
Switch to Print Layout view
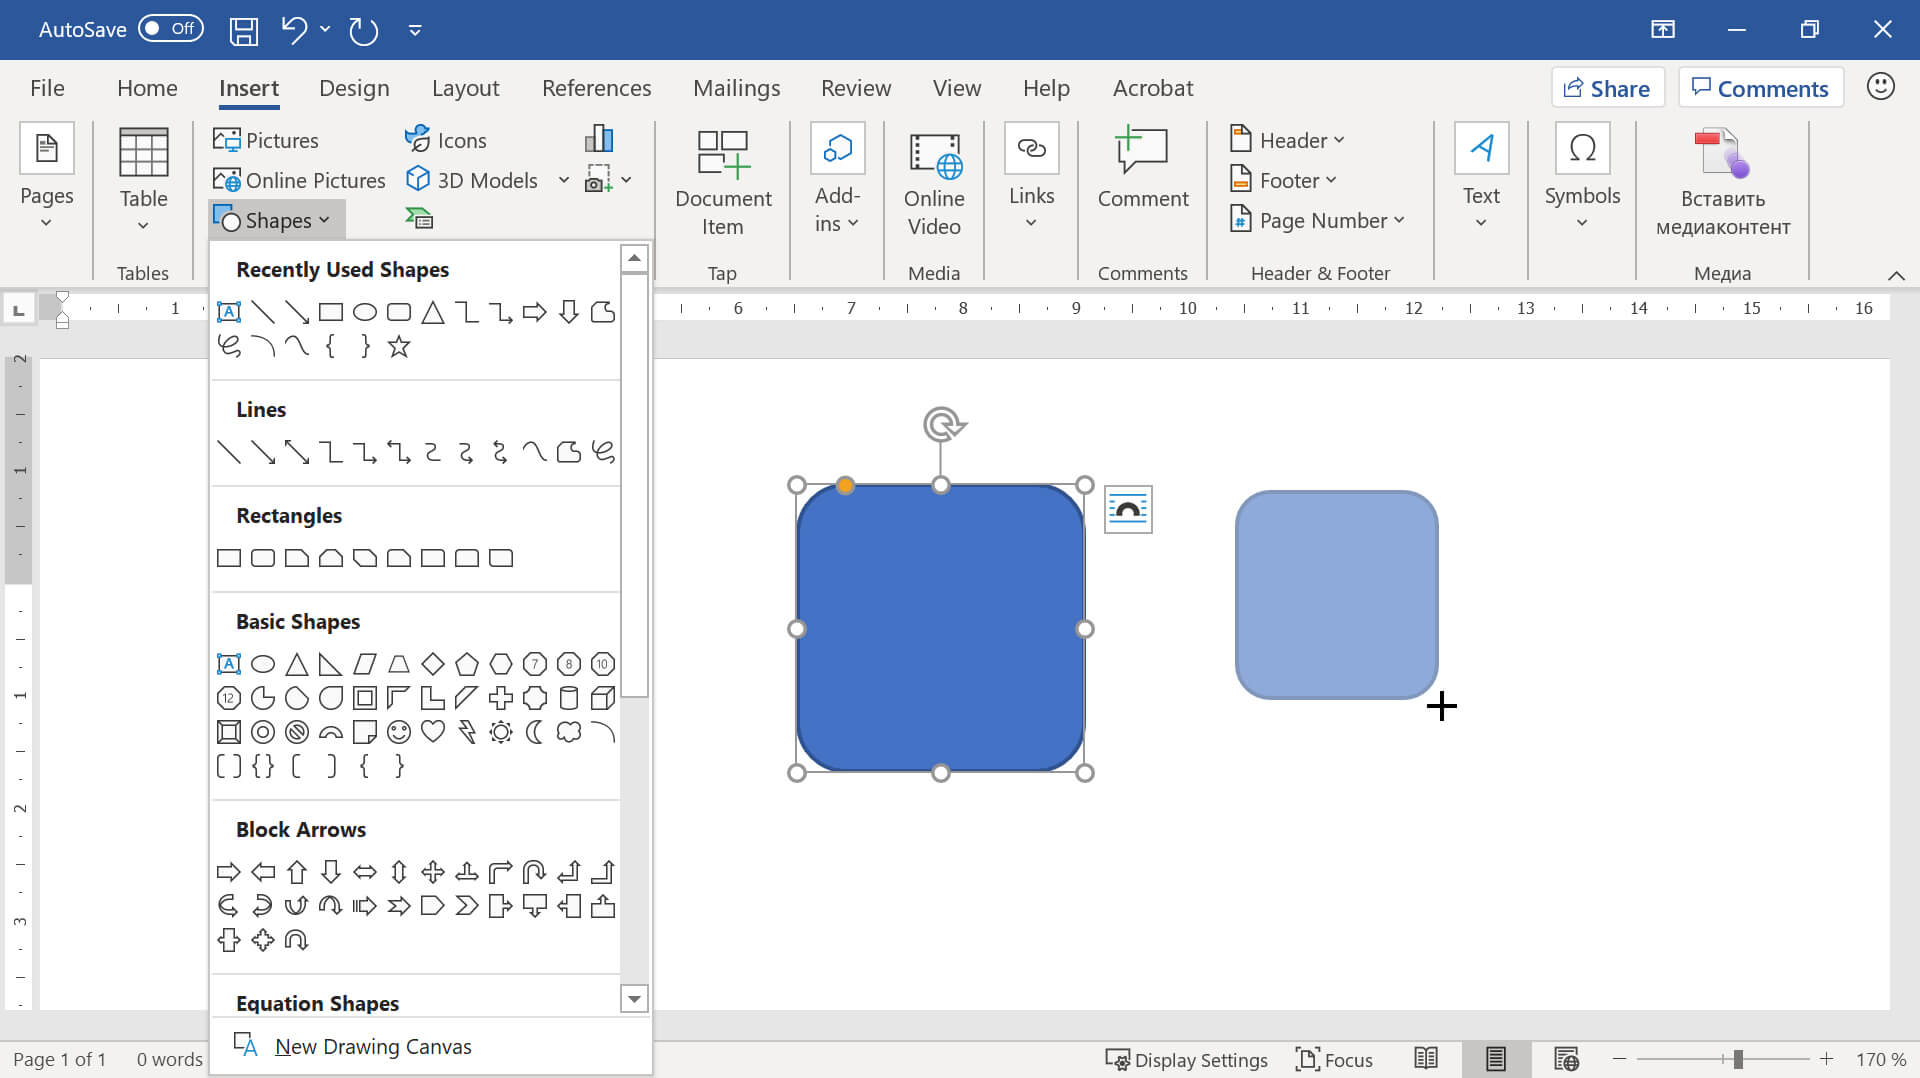1495,1059
